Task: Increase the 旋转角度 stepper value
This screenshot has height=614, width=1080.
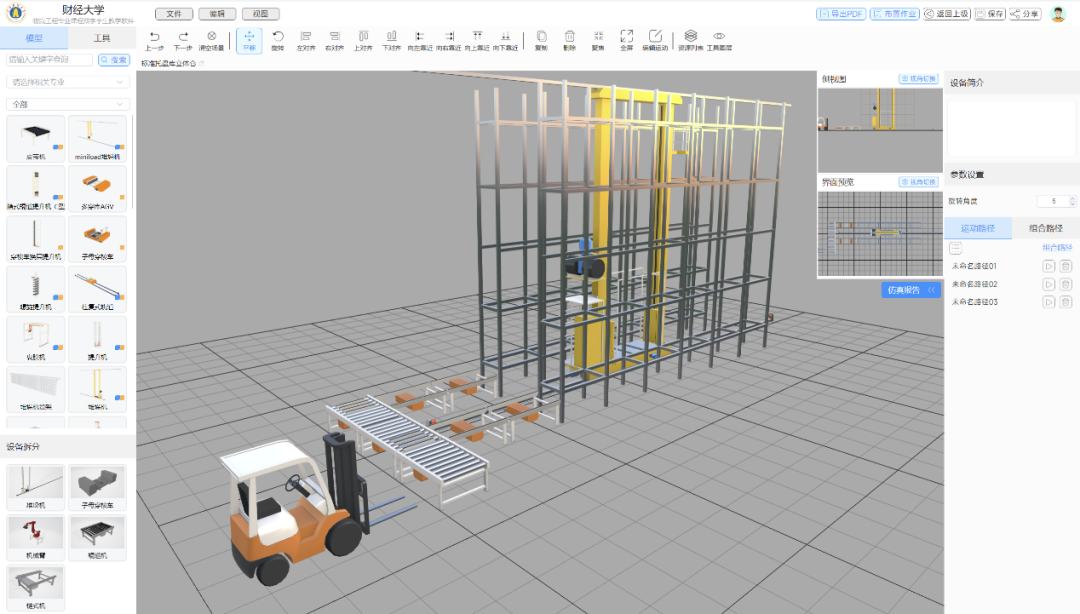Action: coord(1070,198)
